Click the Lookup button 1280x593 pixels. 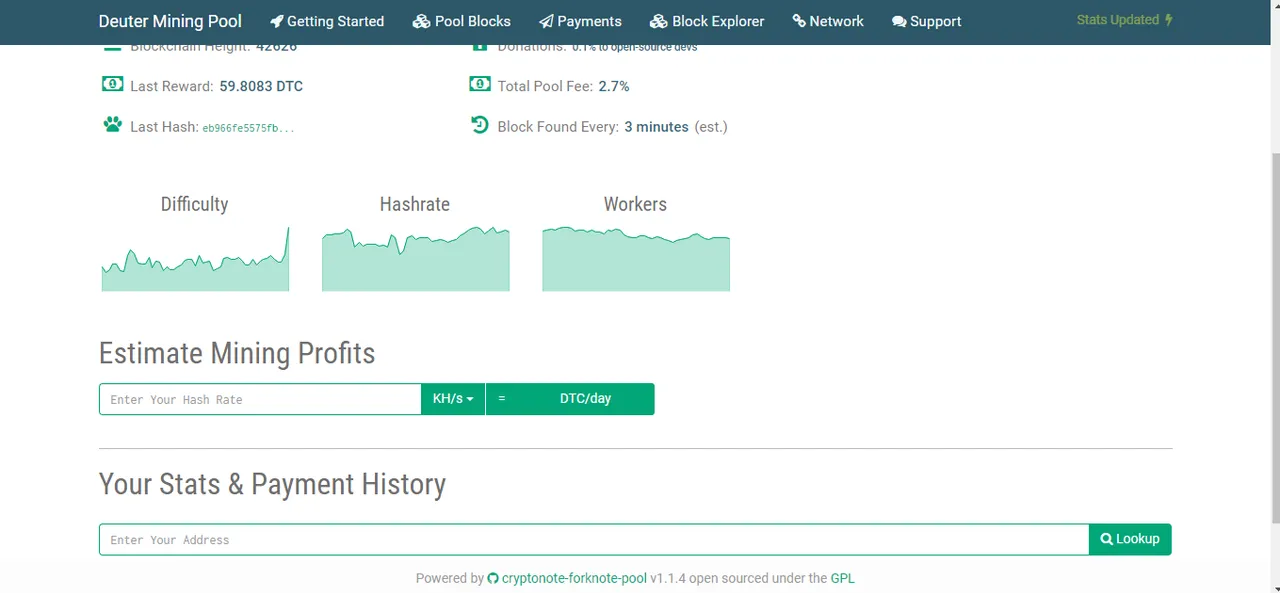(1130, 539)
